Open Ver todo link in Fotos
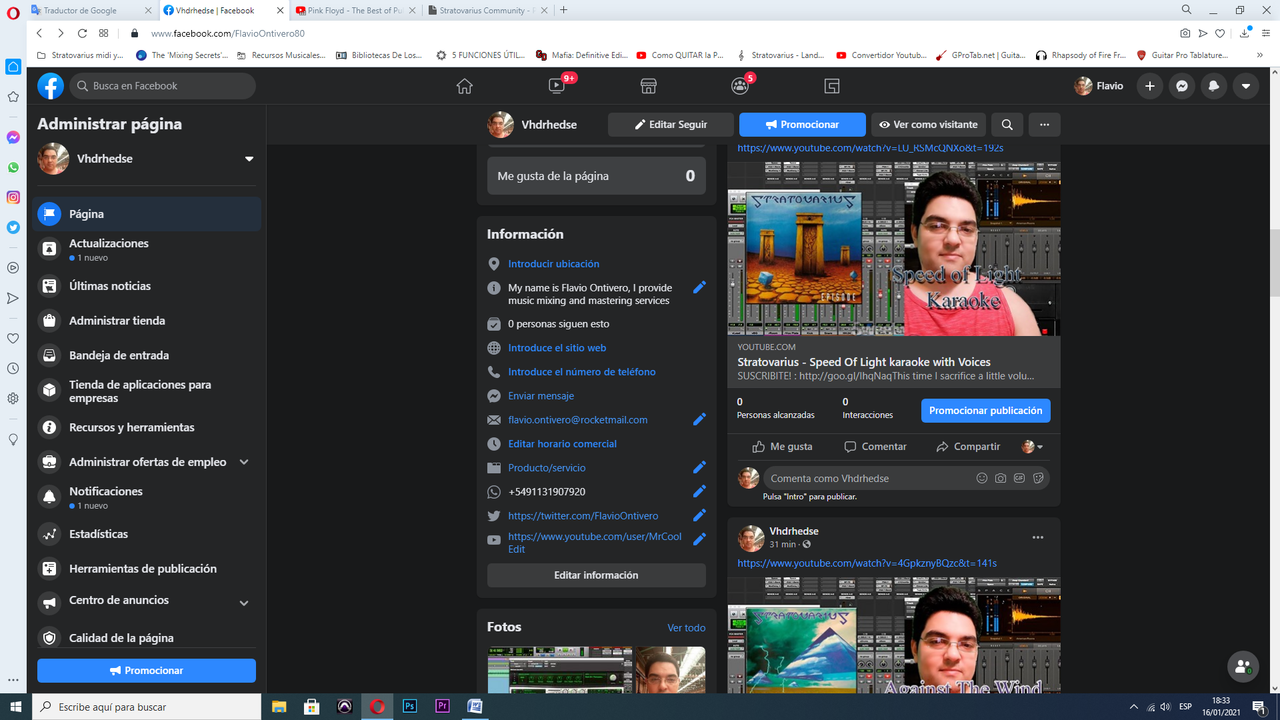1280x720 pixels. click(686, 628)
